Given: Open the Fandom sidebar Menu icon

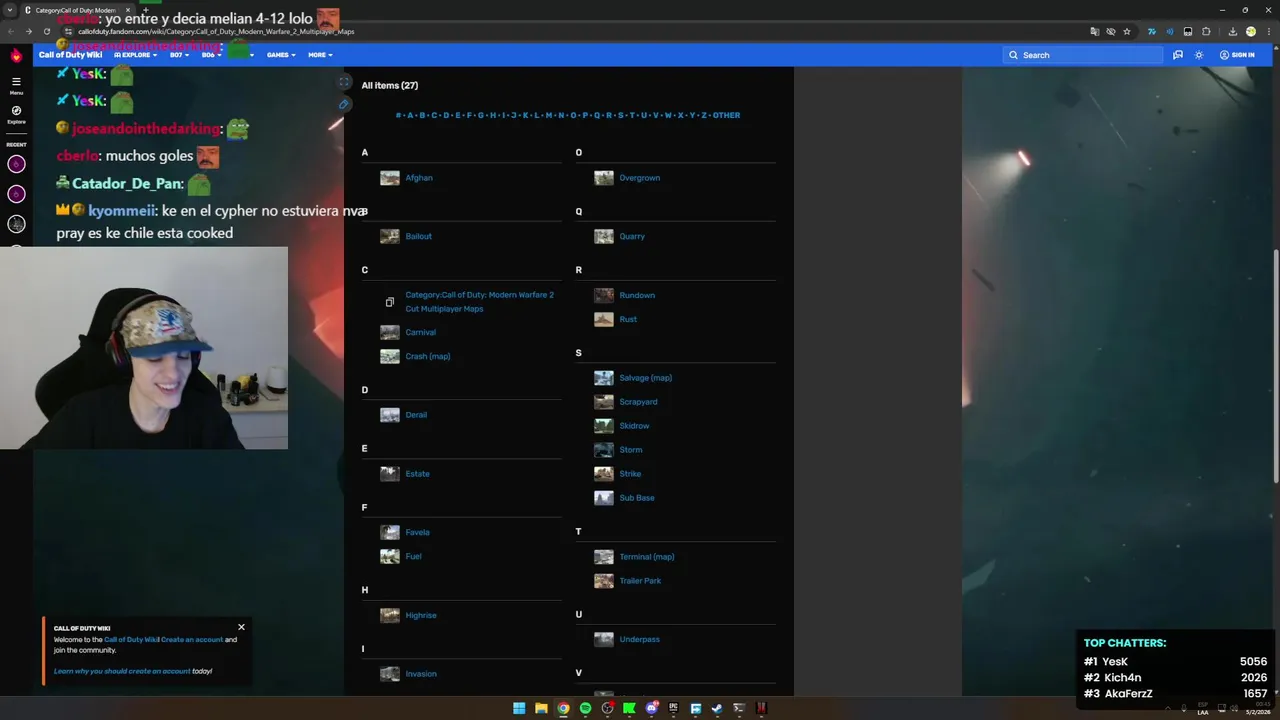Looking at the screenshot, I should [16, 84].
